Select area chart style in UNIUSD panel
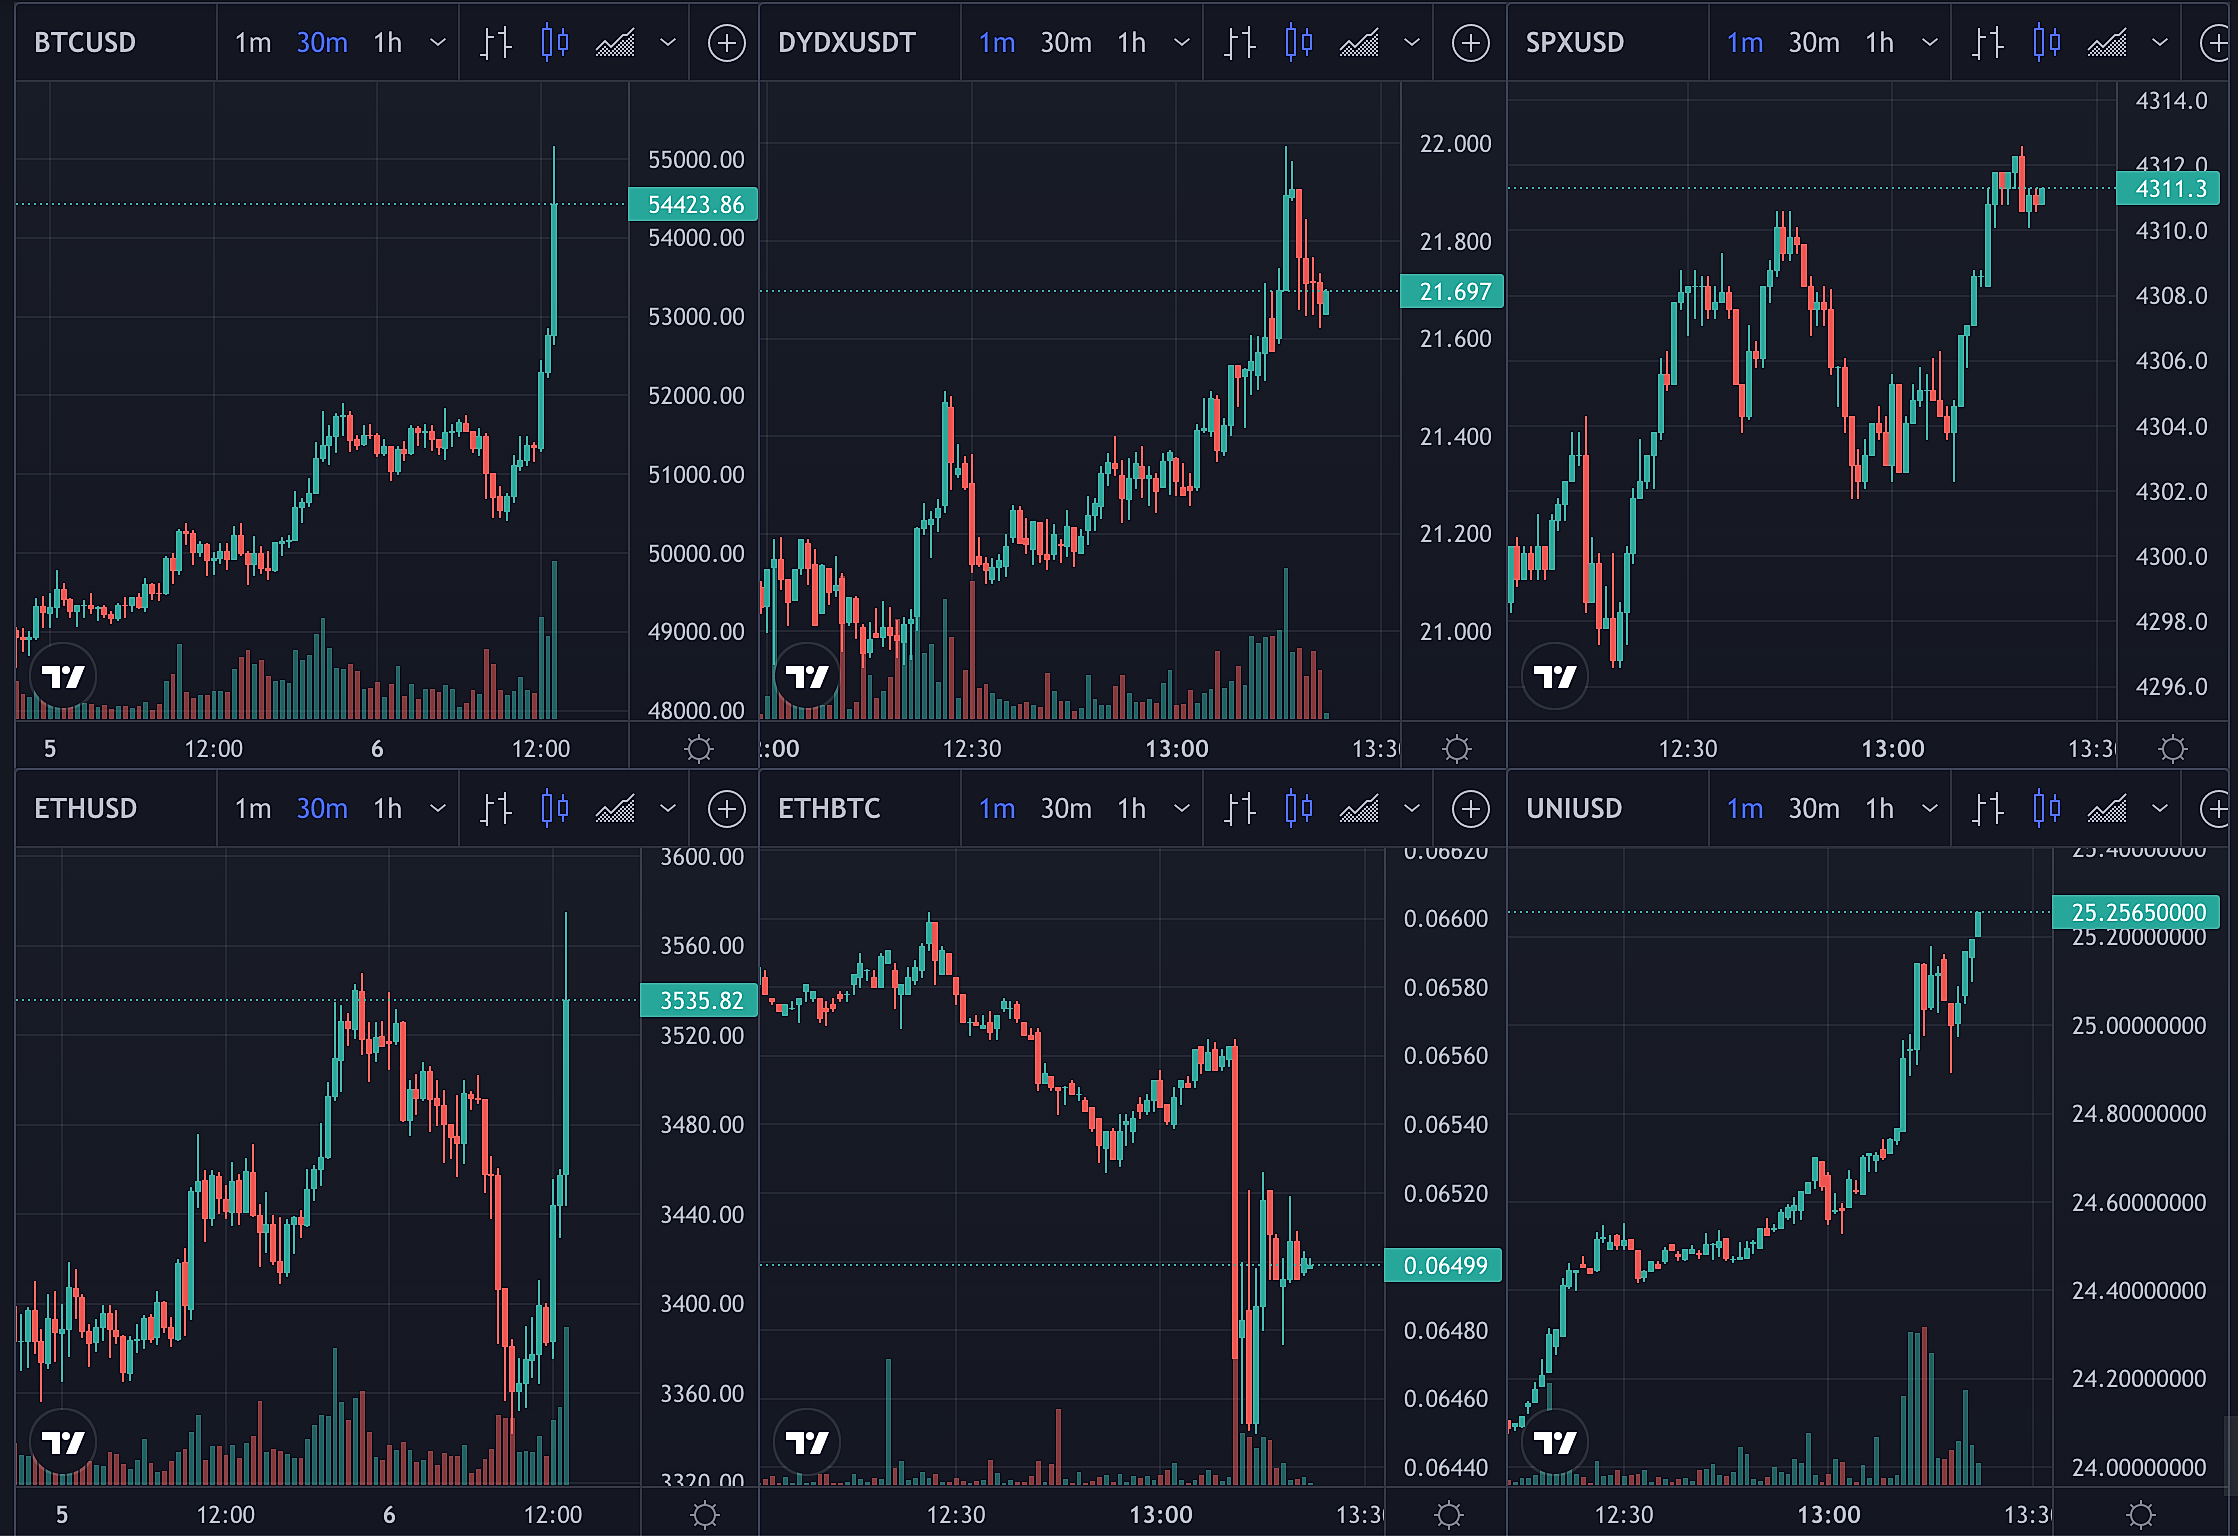Image resolution: width=2238 pixels, height=1536 pixels. click(x=2107, y=809)
